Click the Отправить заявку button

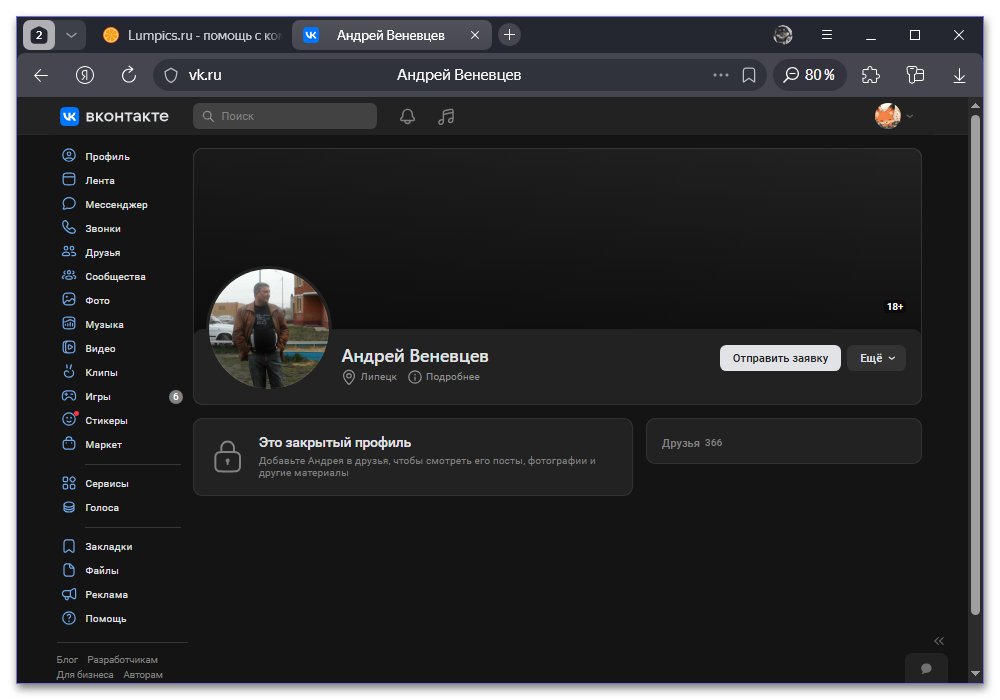[x=780, y=358]
